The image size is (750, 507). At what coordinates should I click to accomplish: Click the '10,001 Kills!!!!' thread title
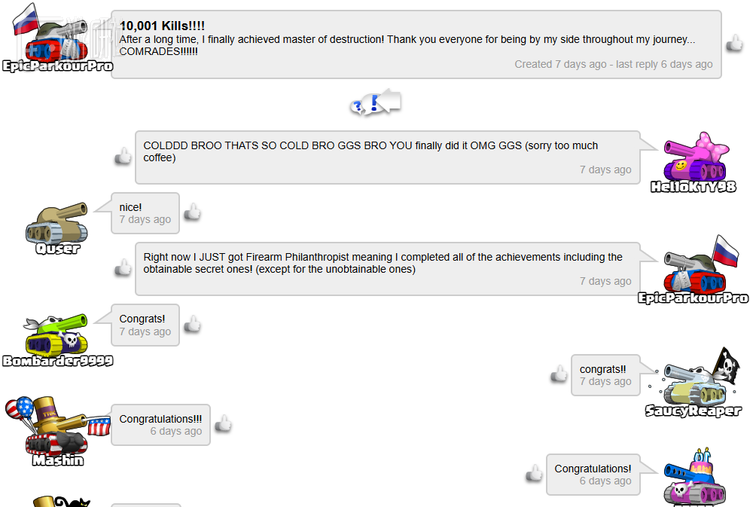click(162, 25)
